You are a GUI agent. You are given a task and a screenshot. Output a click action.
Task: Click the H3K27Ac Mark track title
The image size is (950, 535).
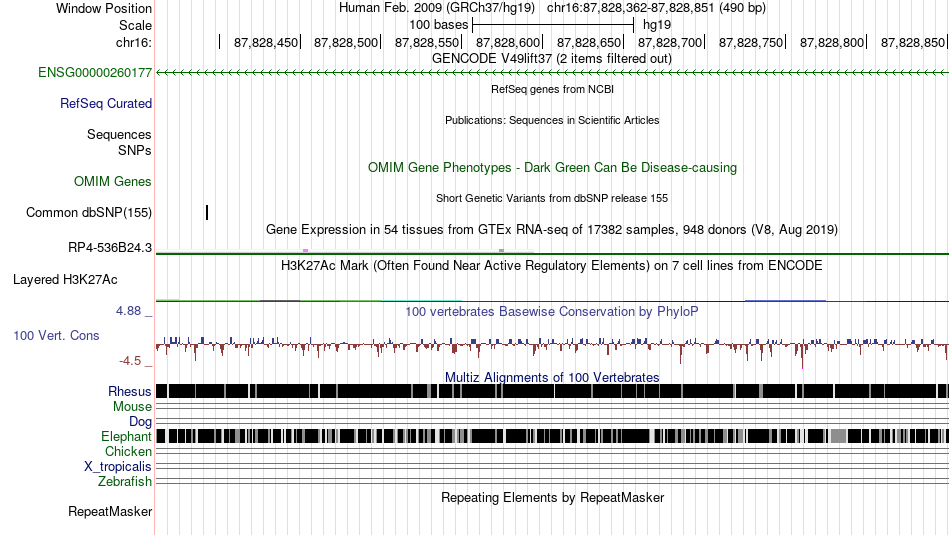tap(552, 266)
